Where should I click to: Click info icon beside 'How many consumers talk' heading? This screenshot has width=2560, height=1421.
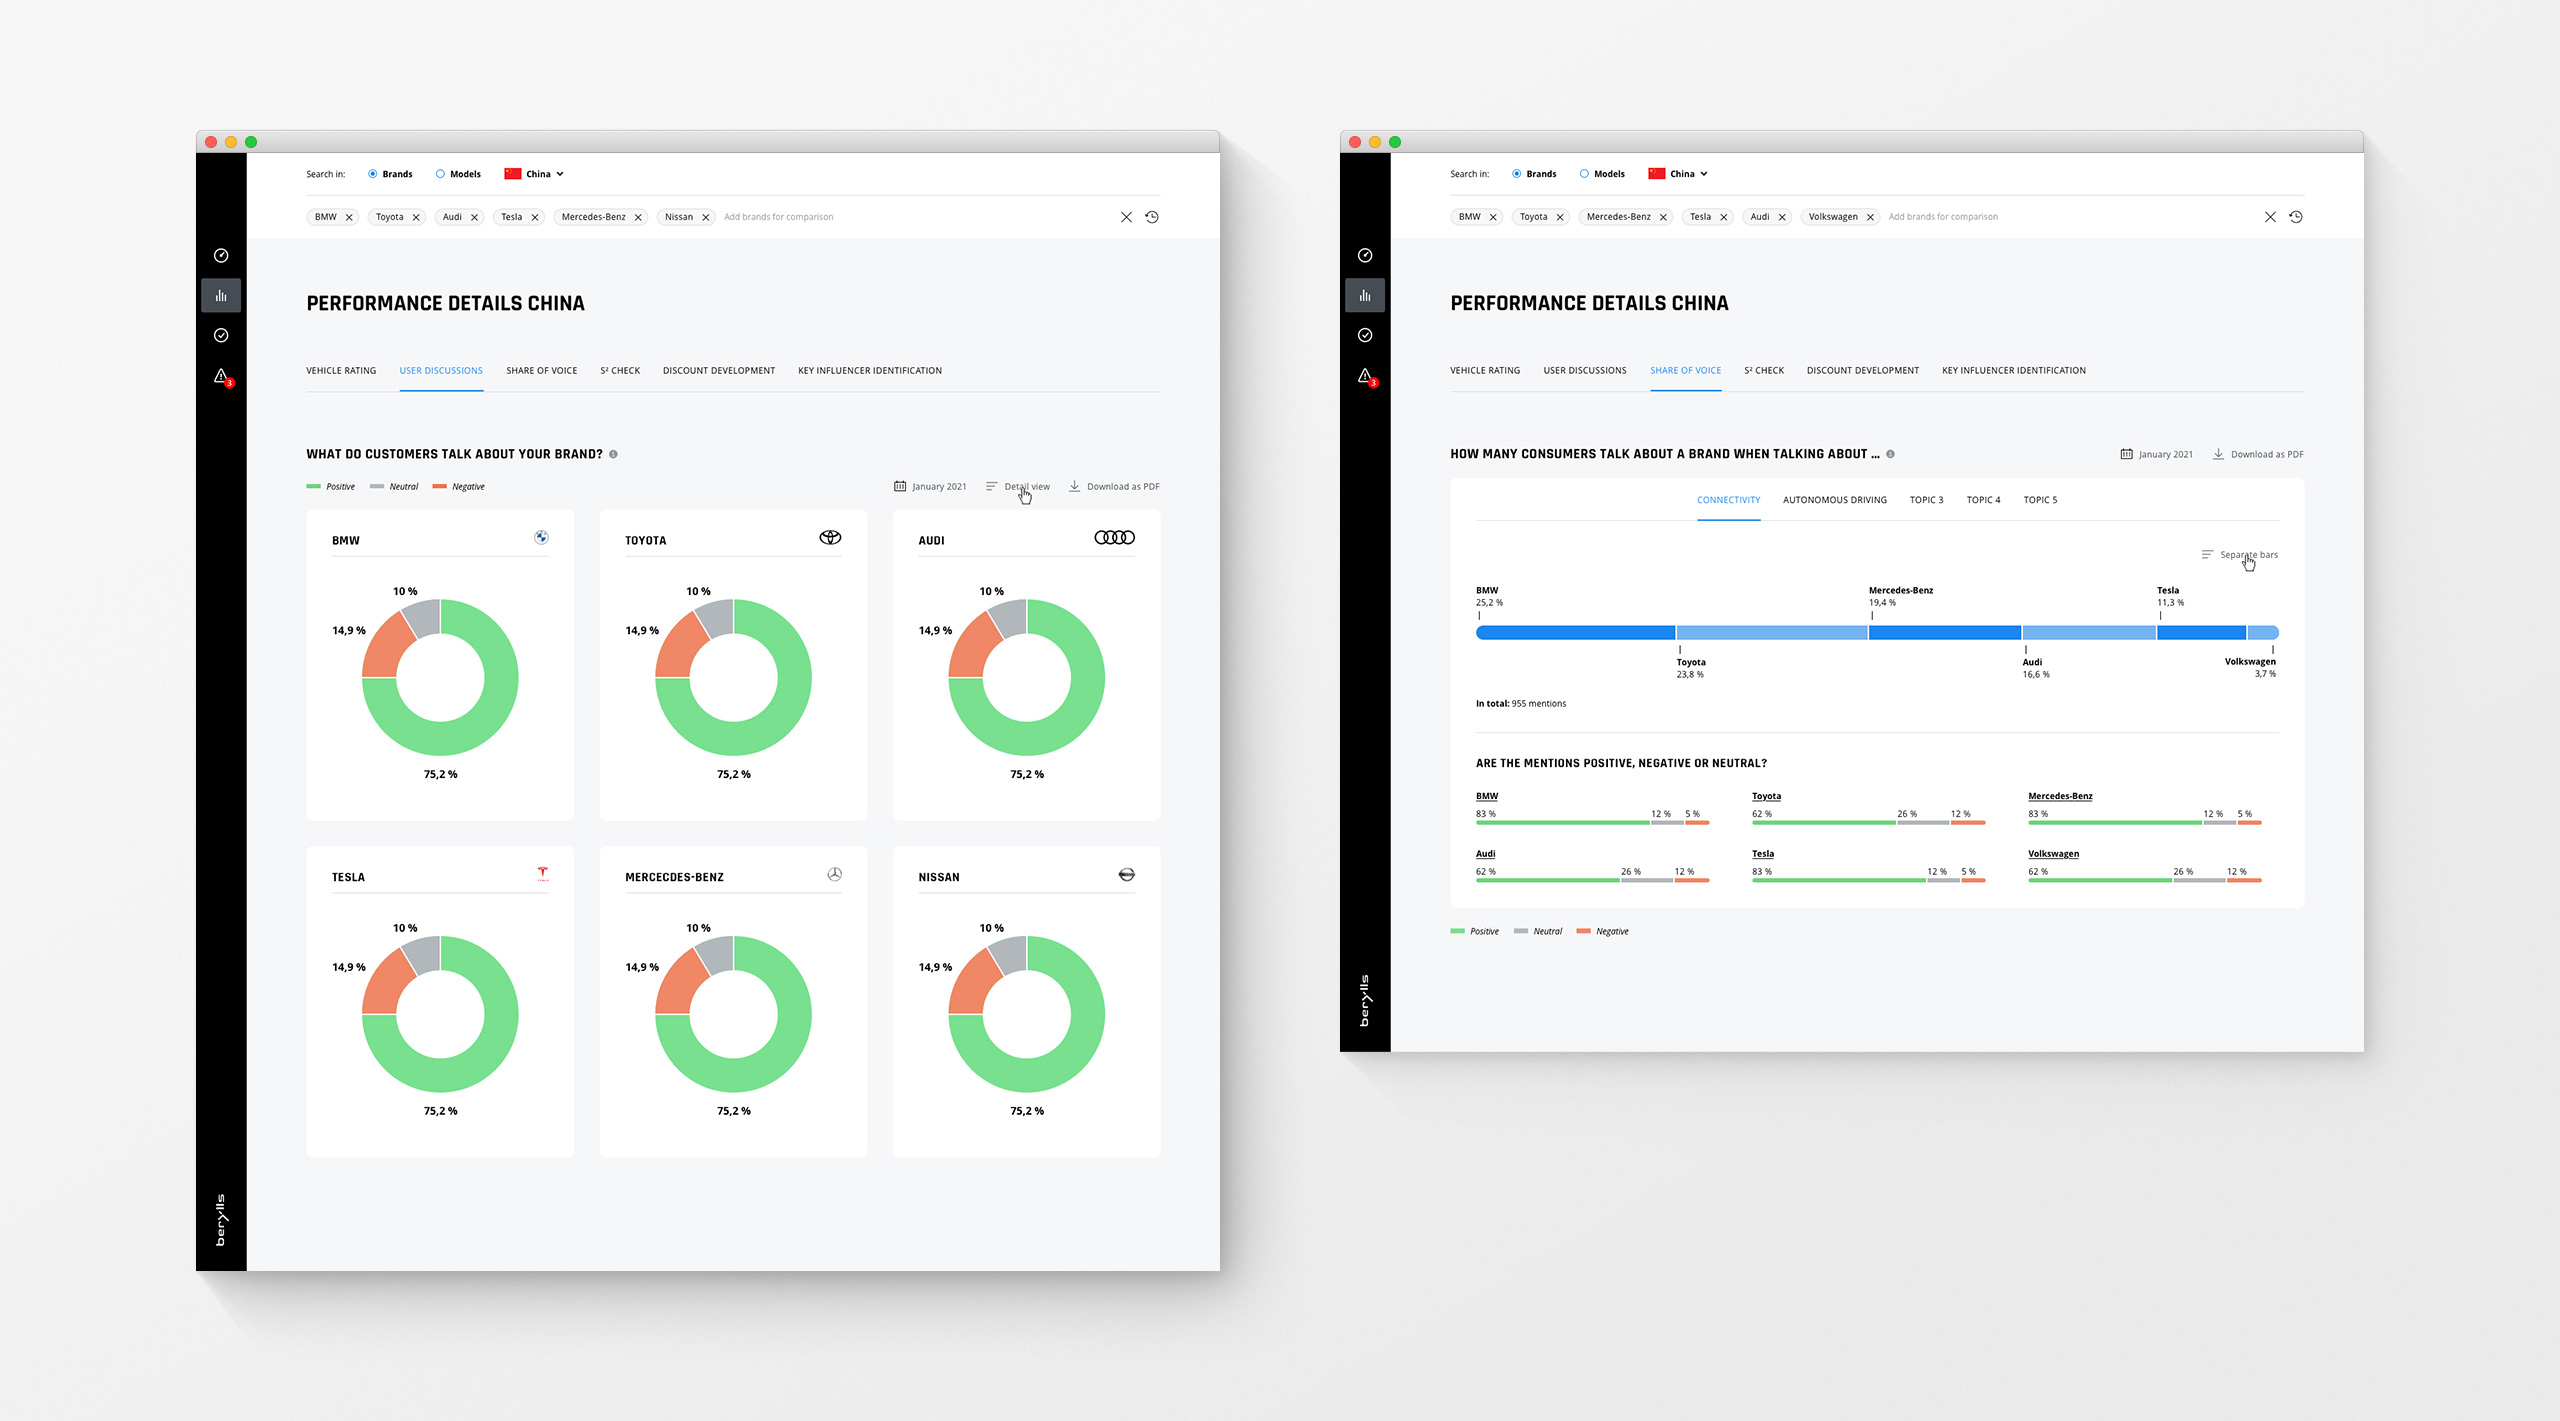point(1890,454)
